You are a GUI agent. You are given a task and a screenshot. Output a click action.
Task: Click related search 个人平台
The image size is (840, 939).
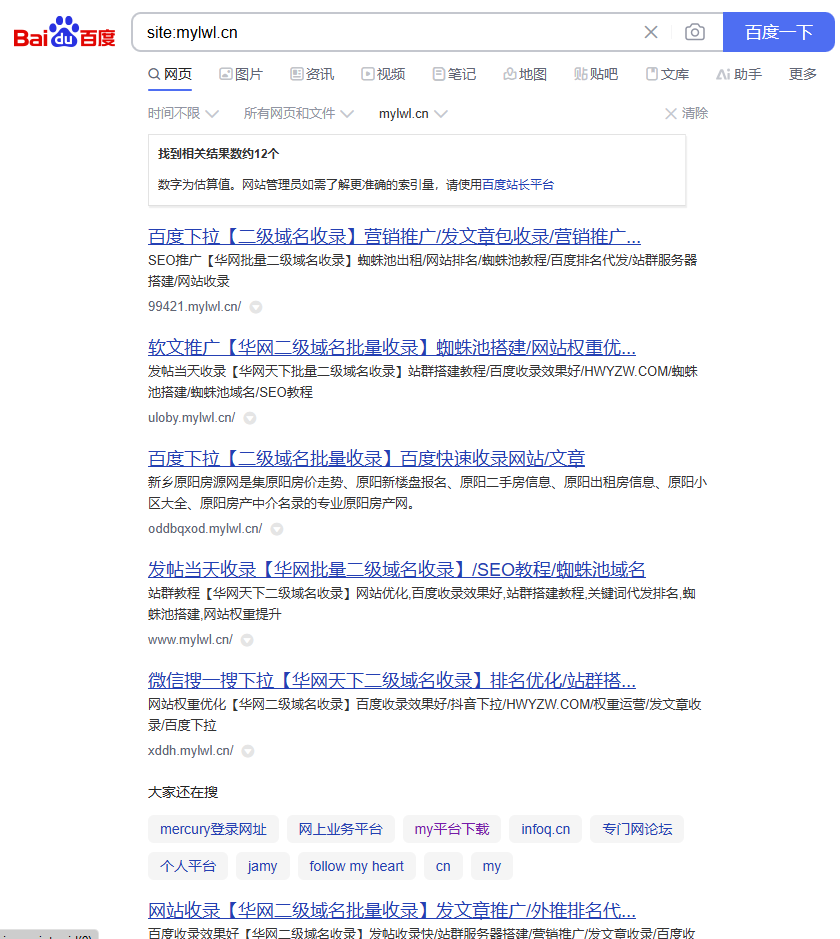(x=188, y=866)
